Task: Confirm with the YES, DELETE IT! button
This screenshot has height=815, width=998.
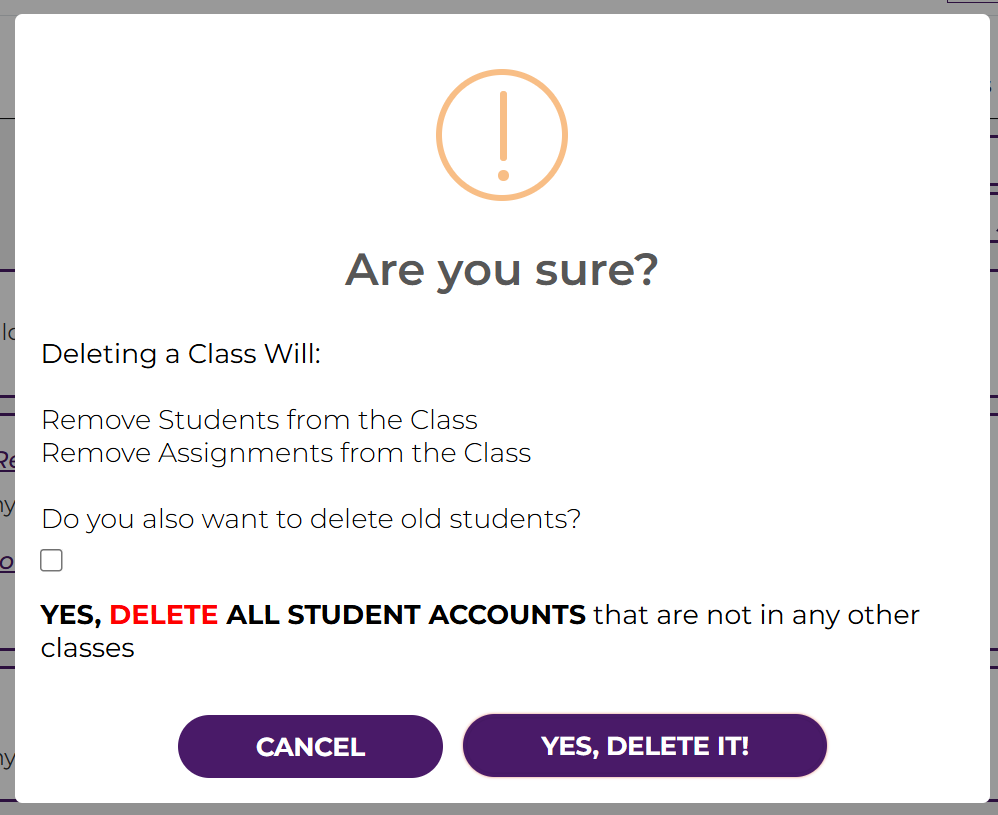Action: (x=644, y=746)
